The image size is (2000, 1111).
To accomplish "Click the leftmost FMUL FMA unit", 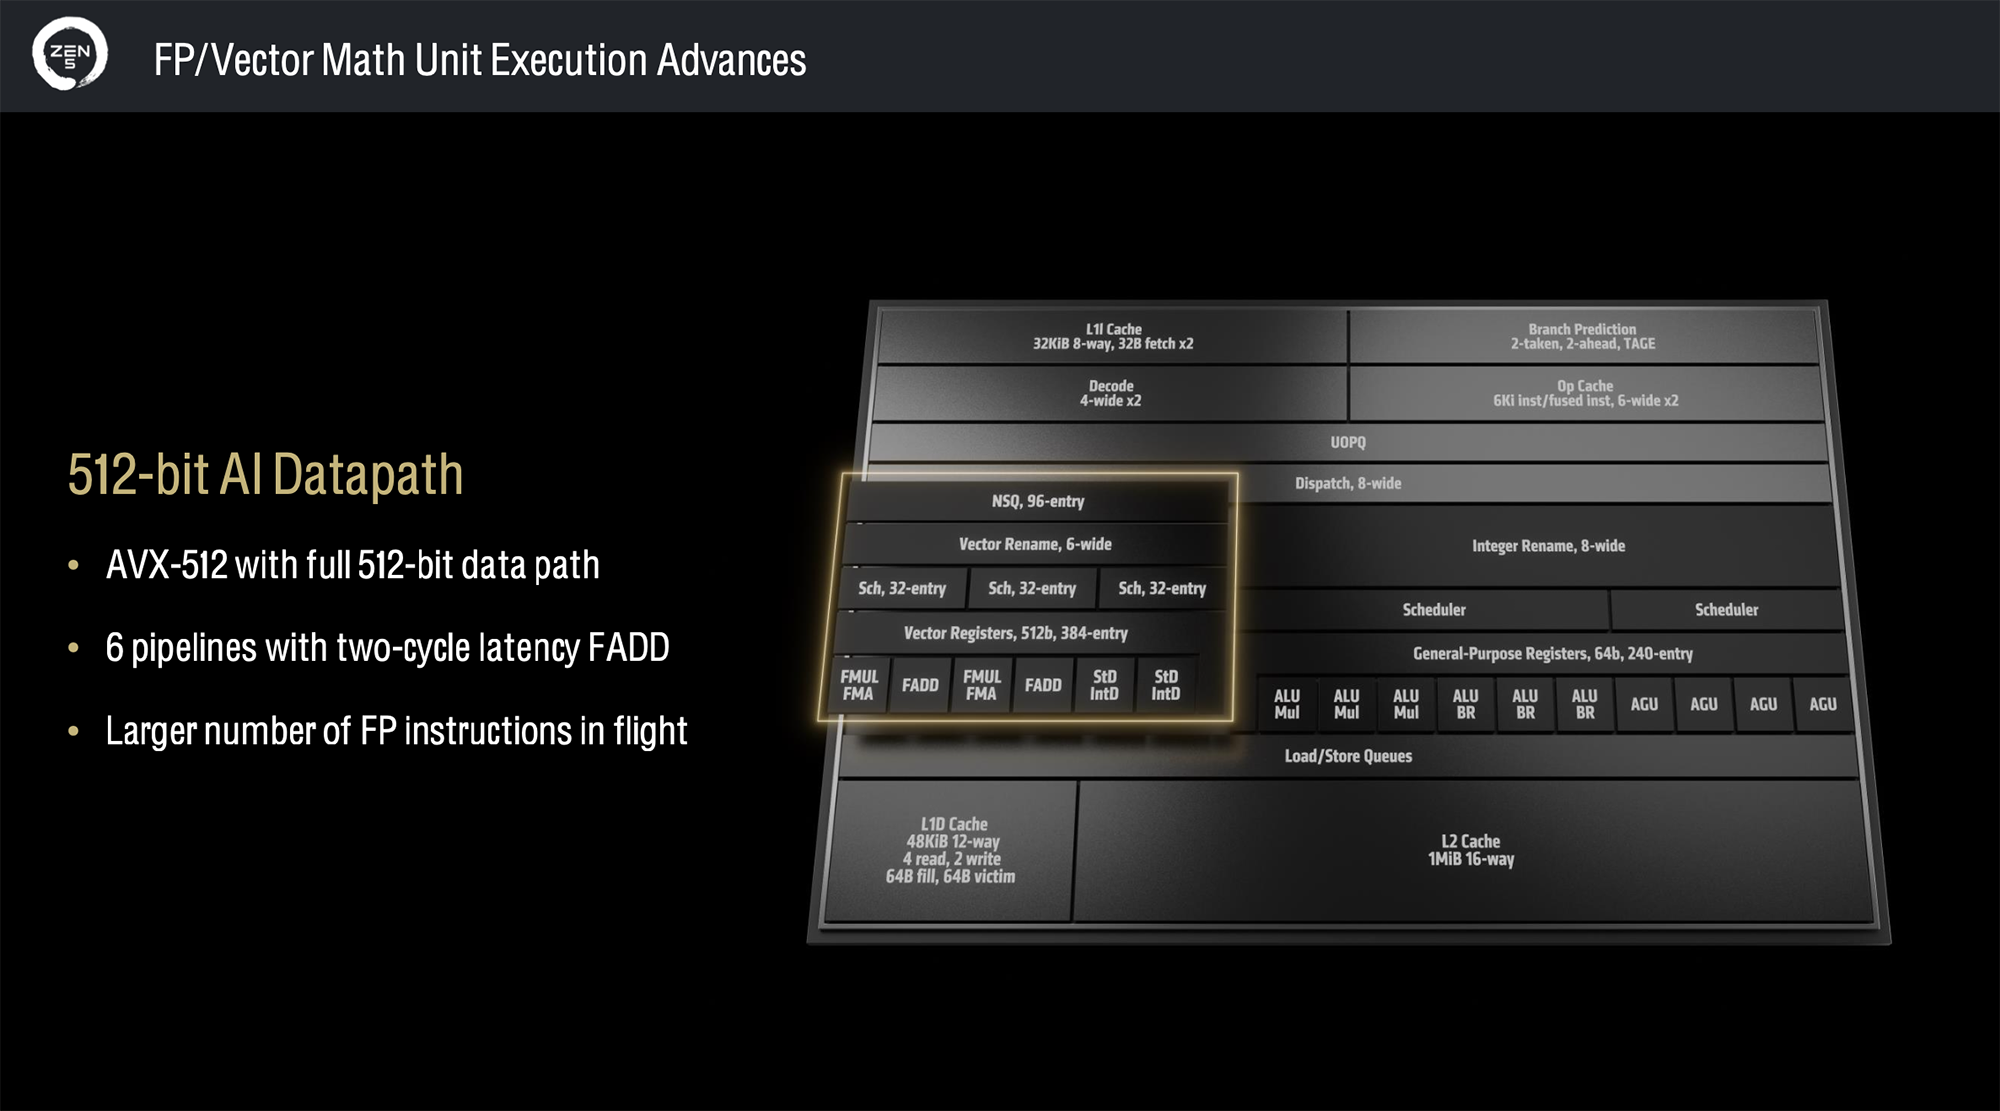I will [x=858, y=685].
